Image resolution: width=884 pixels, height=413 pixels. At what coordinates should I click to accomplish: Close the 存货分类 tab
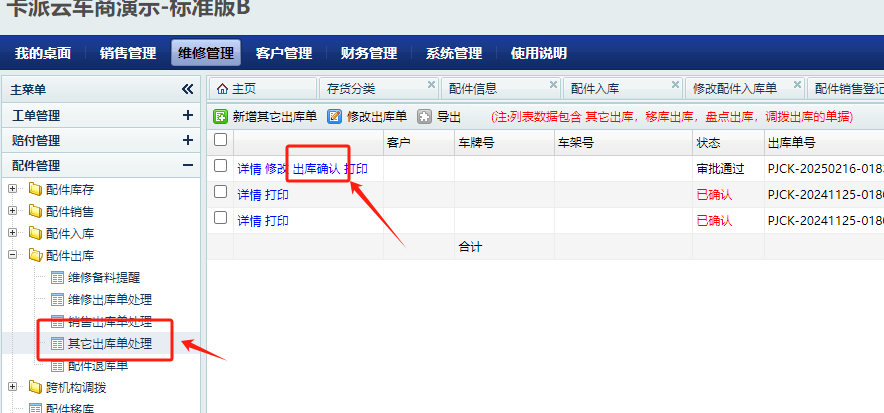pos(431,85)
